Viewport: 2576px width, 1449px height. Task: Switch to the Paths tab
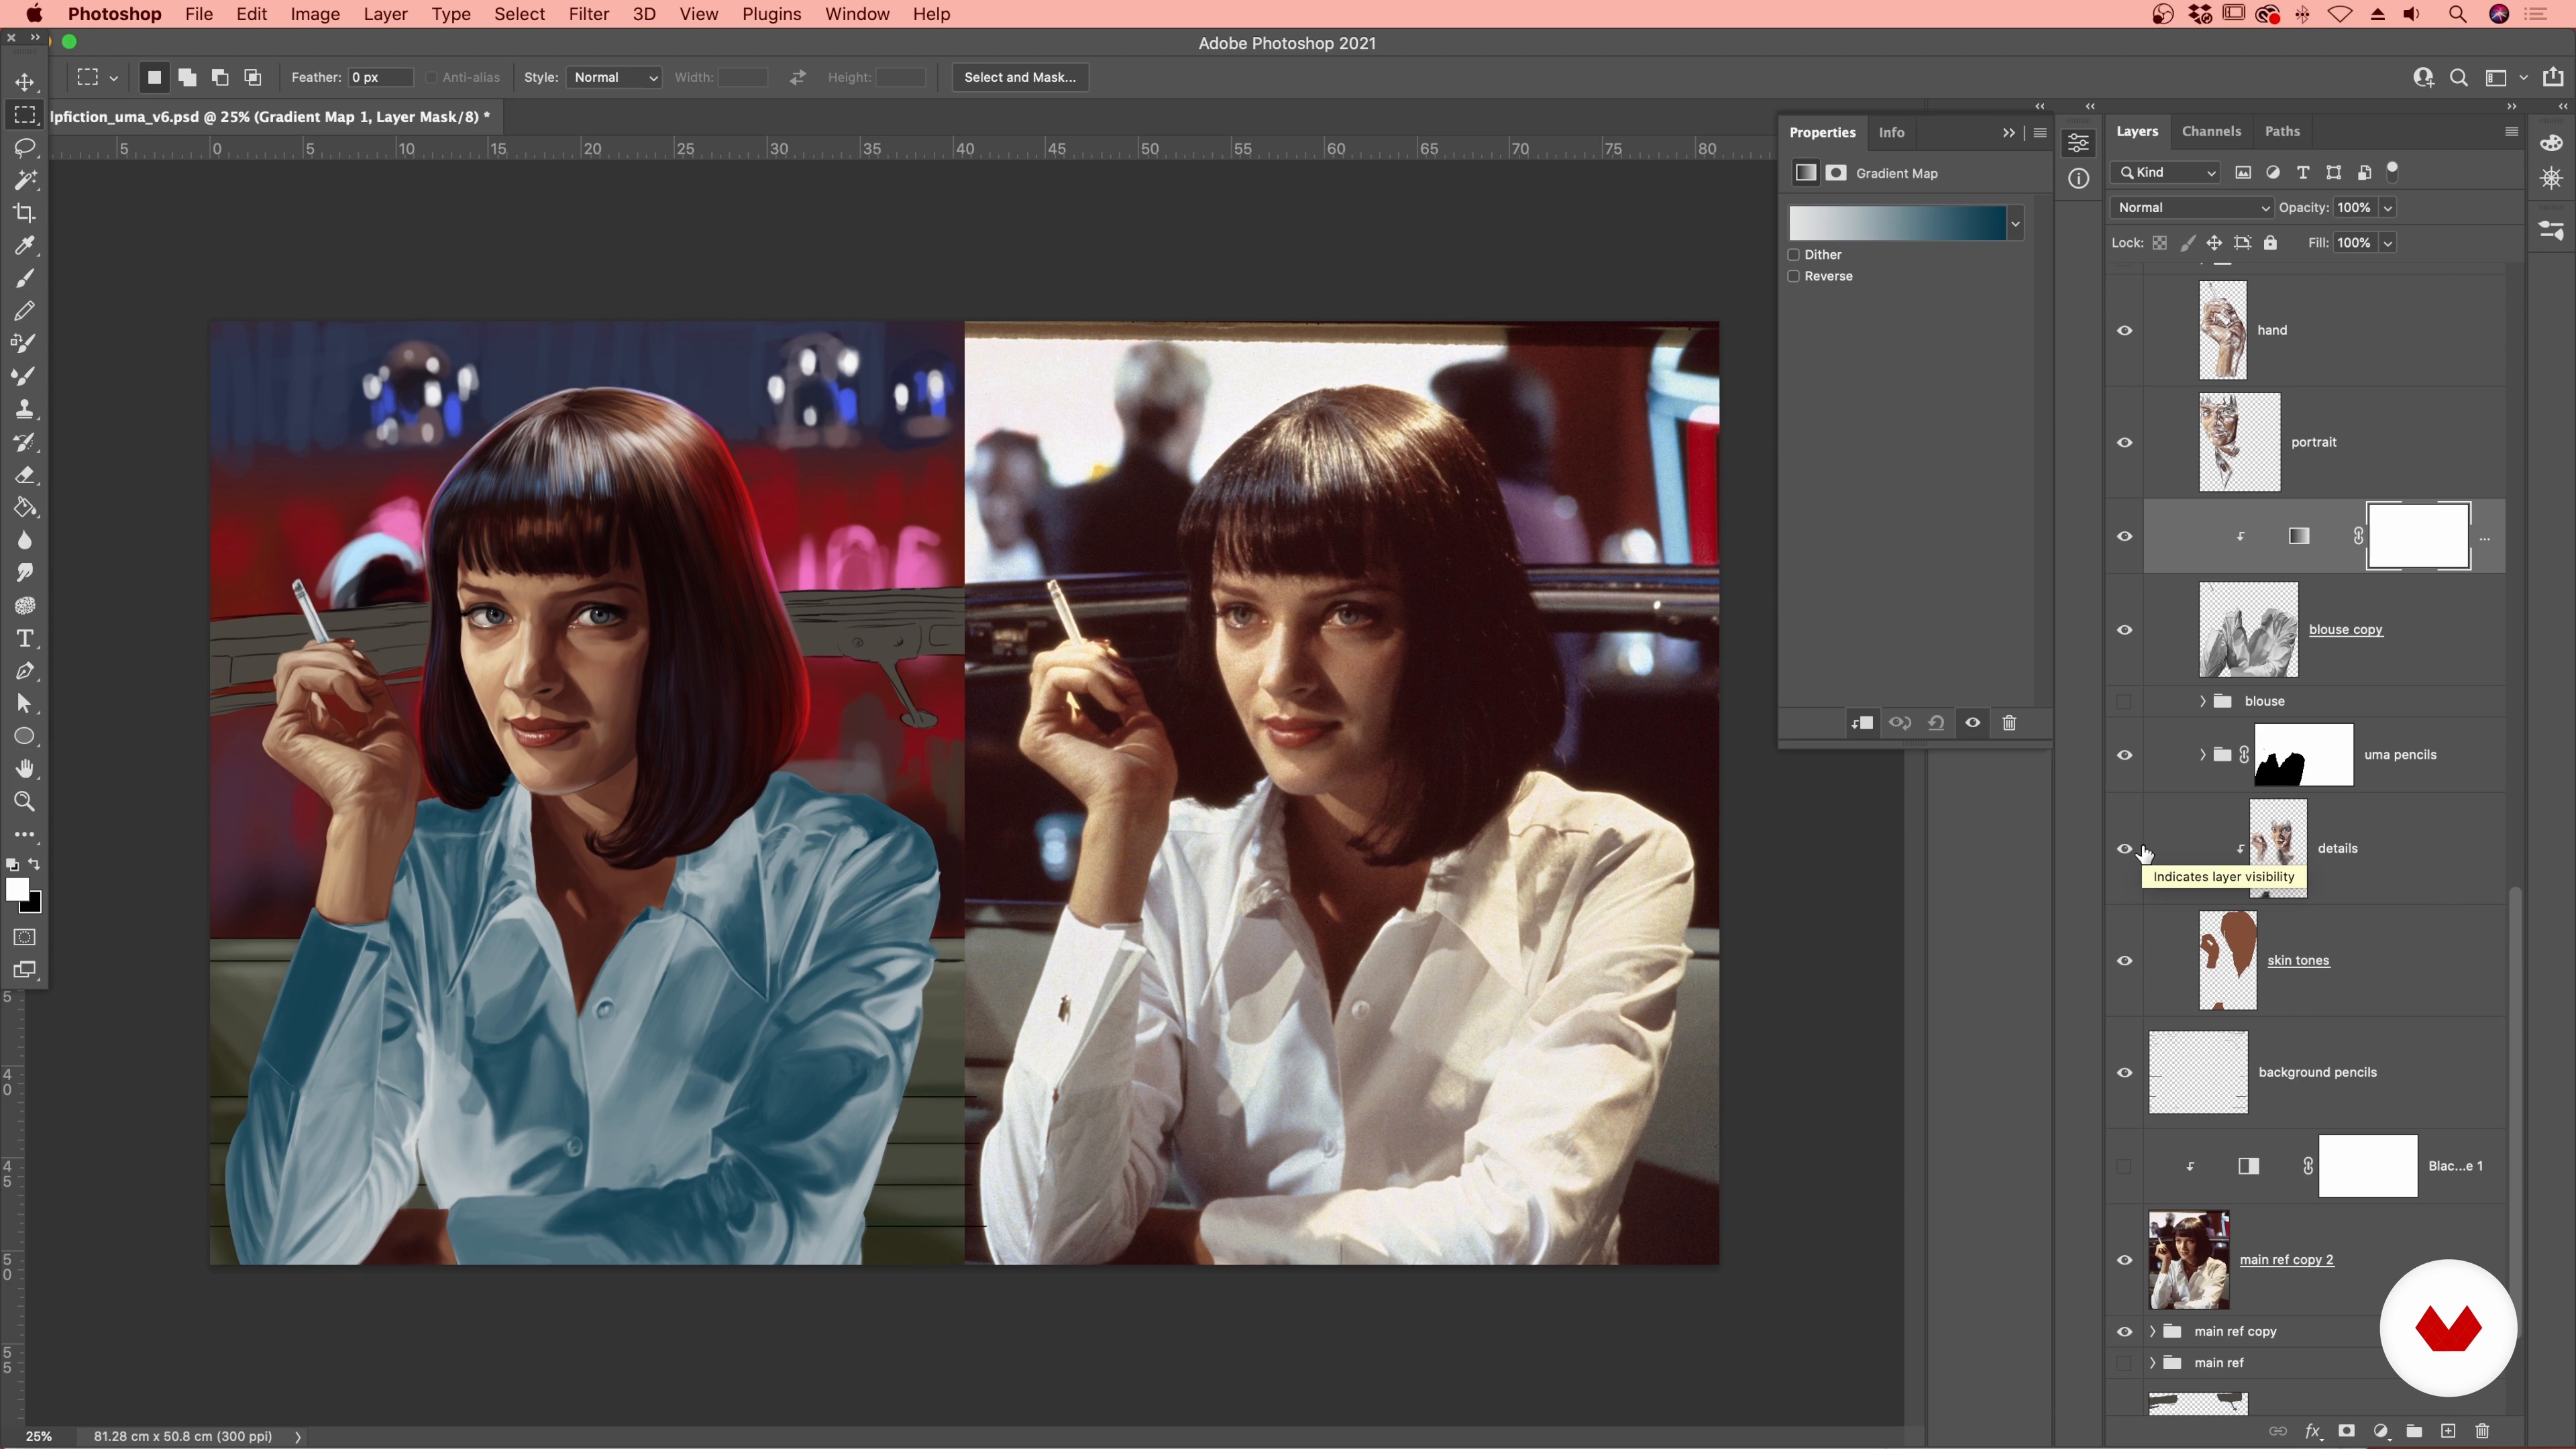pyautogui.click(x=2282, y=131)
